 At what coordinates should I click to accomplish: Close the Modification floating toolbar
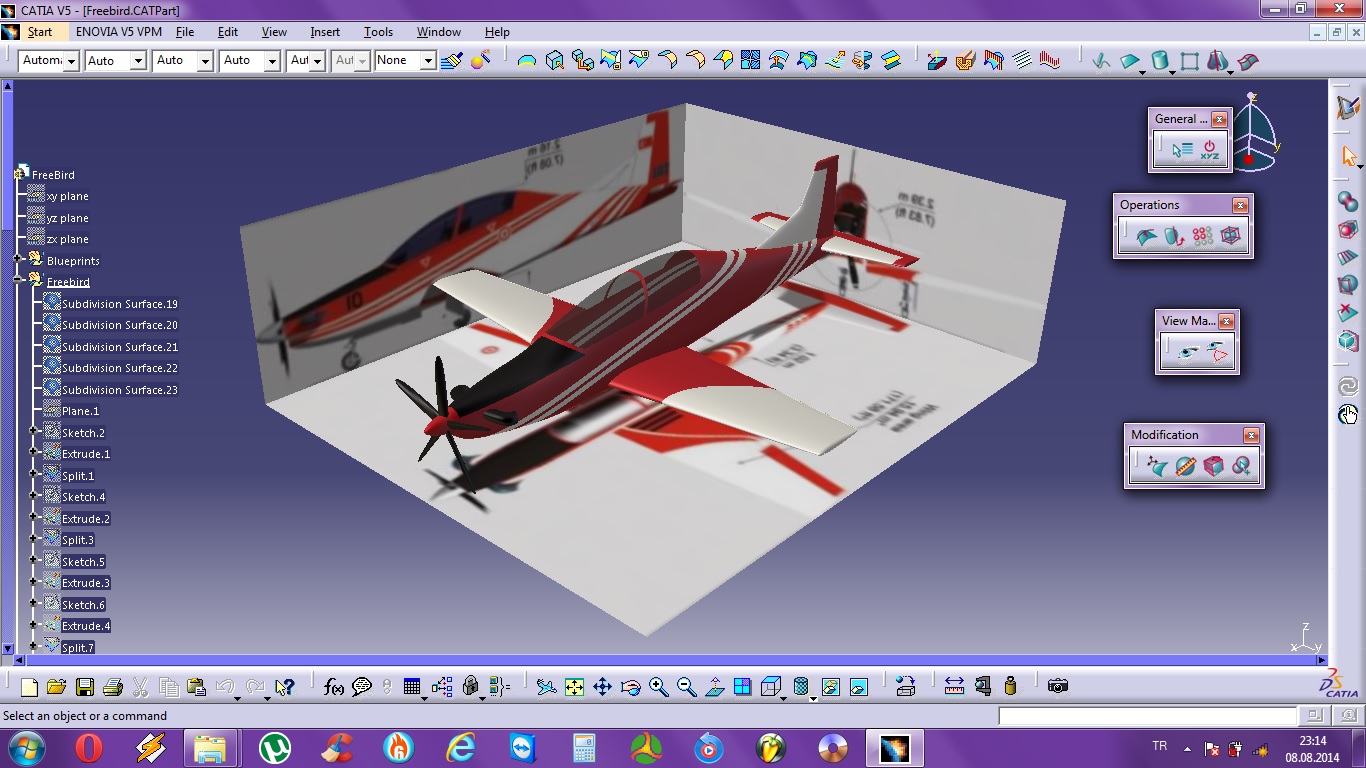coord(1251,435)
